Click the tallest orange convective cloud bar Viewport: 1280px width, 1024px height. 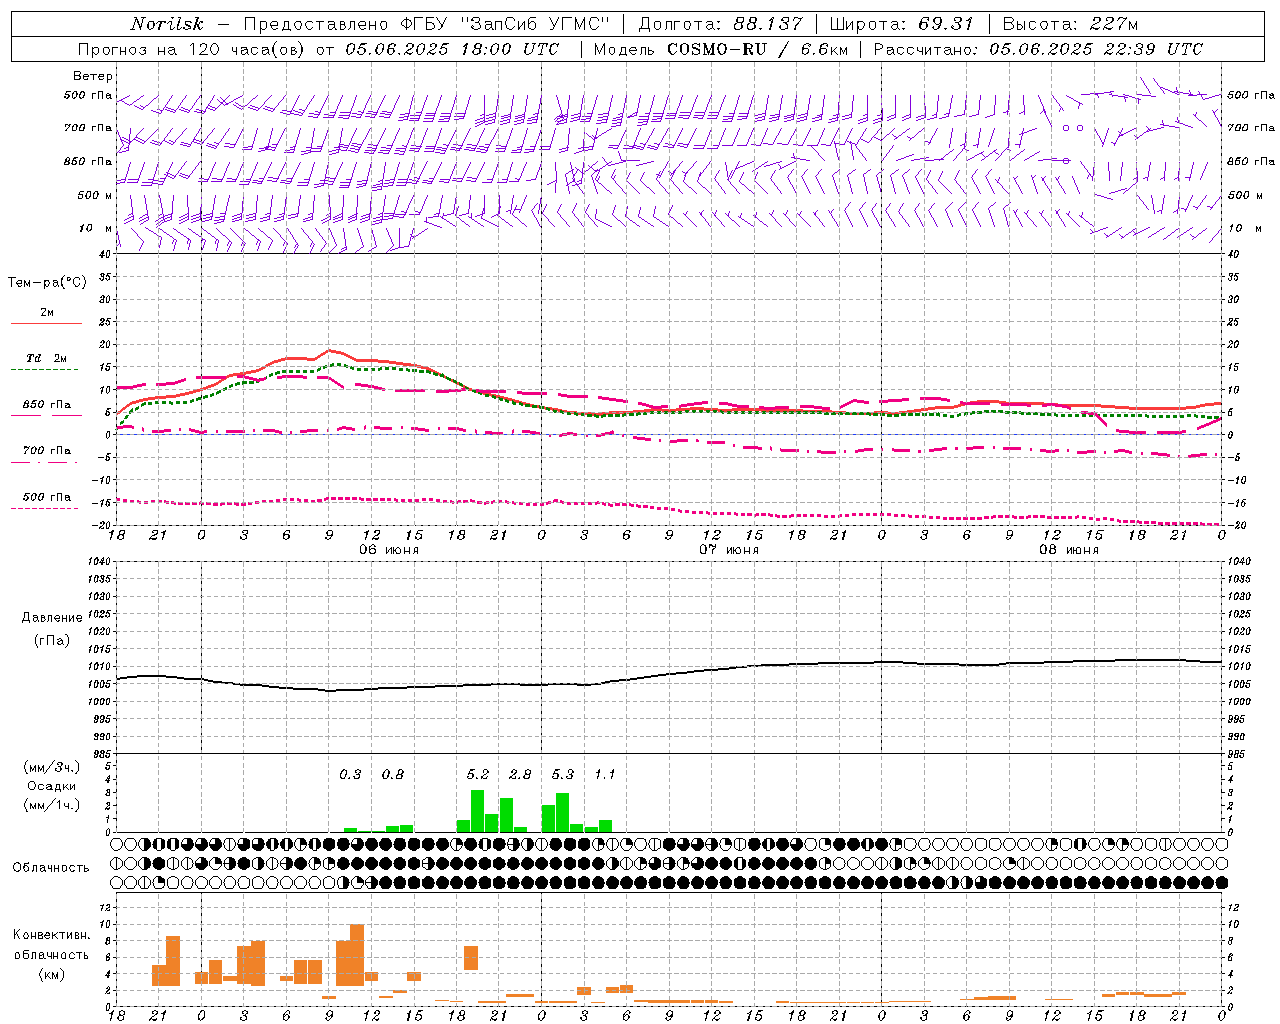(357, 955)
